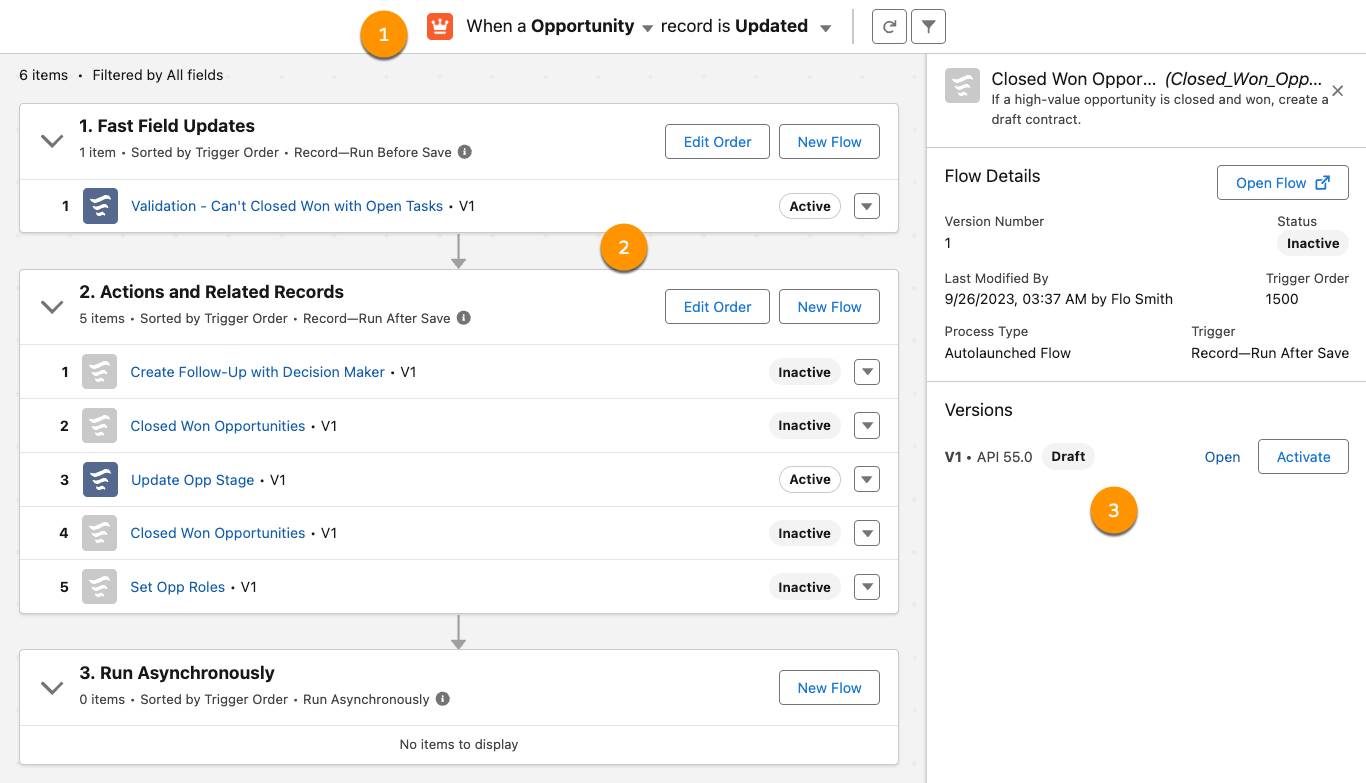Click the flow icon beside Create Follow-Up flow
Viewport: 1366px width, 783px height.
[x=99, y=371]
